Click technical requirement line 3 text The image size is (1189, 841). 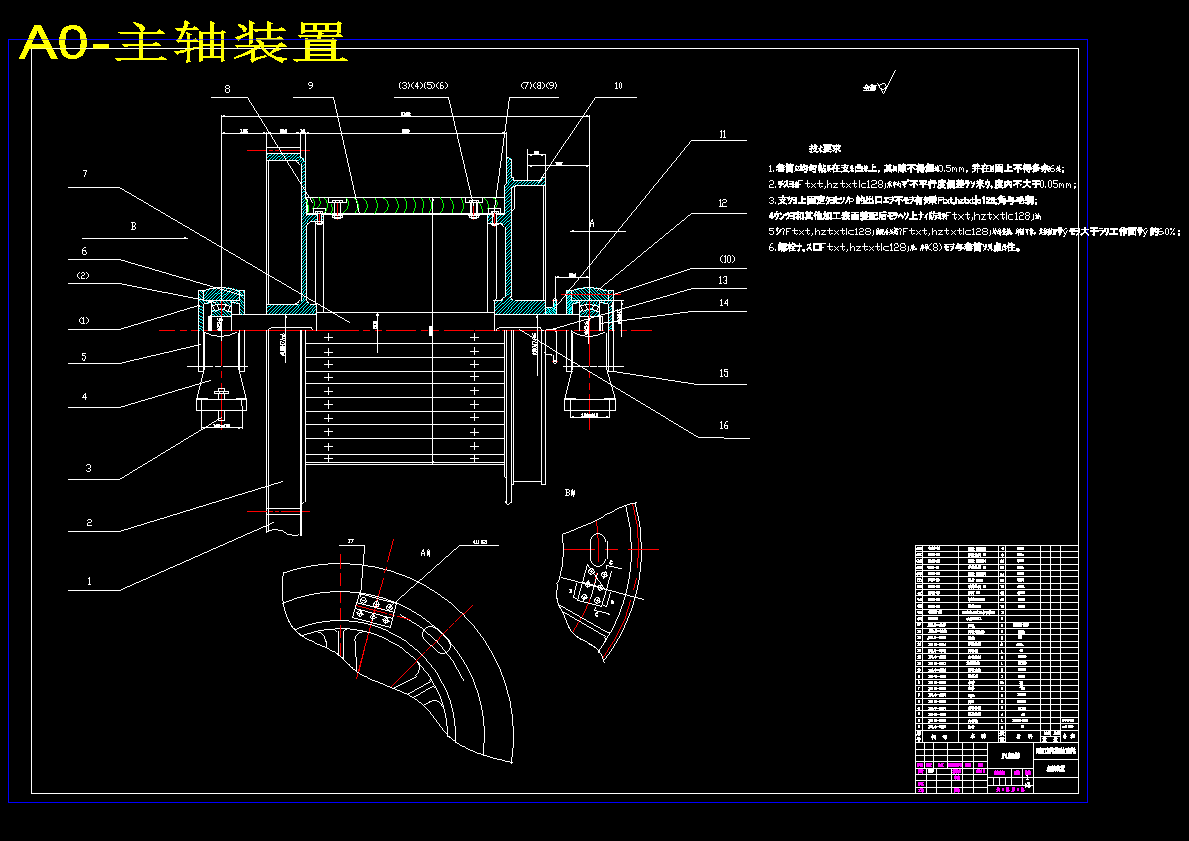902,200
